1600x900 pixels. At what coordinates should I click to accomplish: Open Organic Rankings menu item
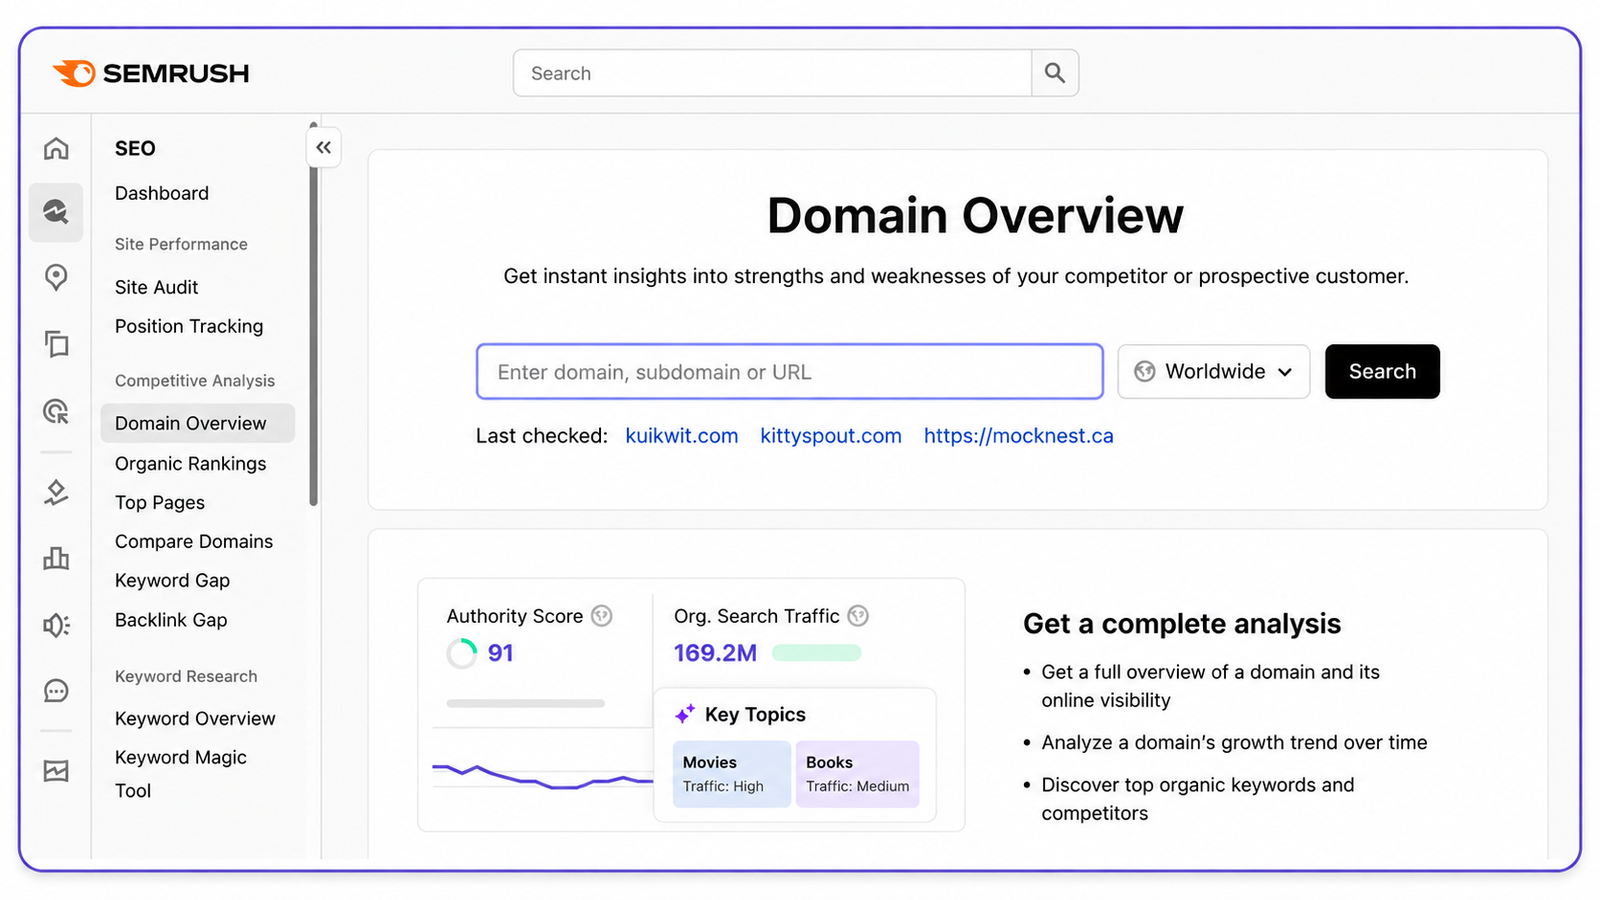(x=191, y=464)
